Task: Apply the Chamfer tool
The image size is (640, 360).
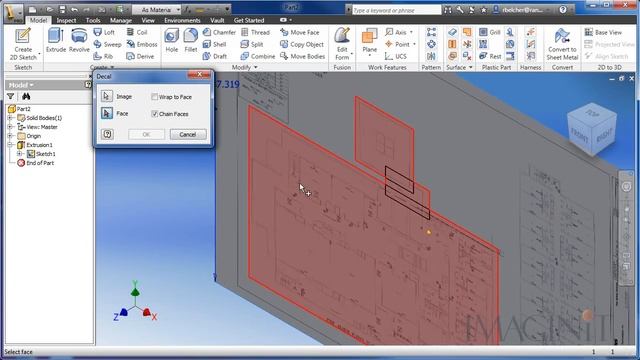Action: coord(219,32)
